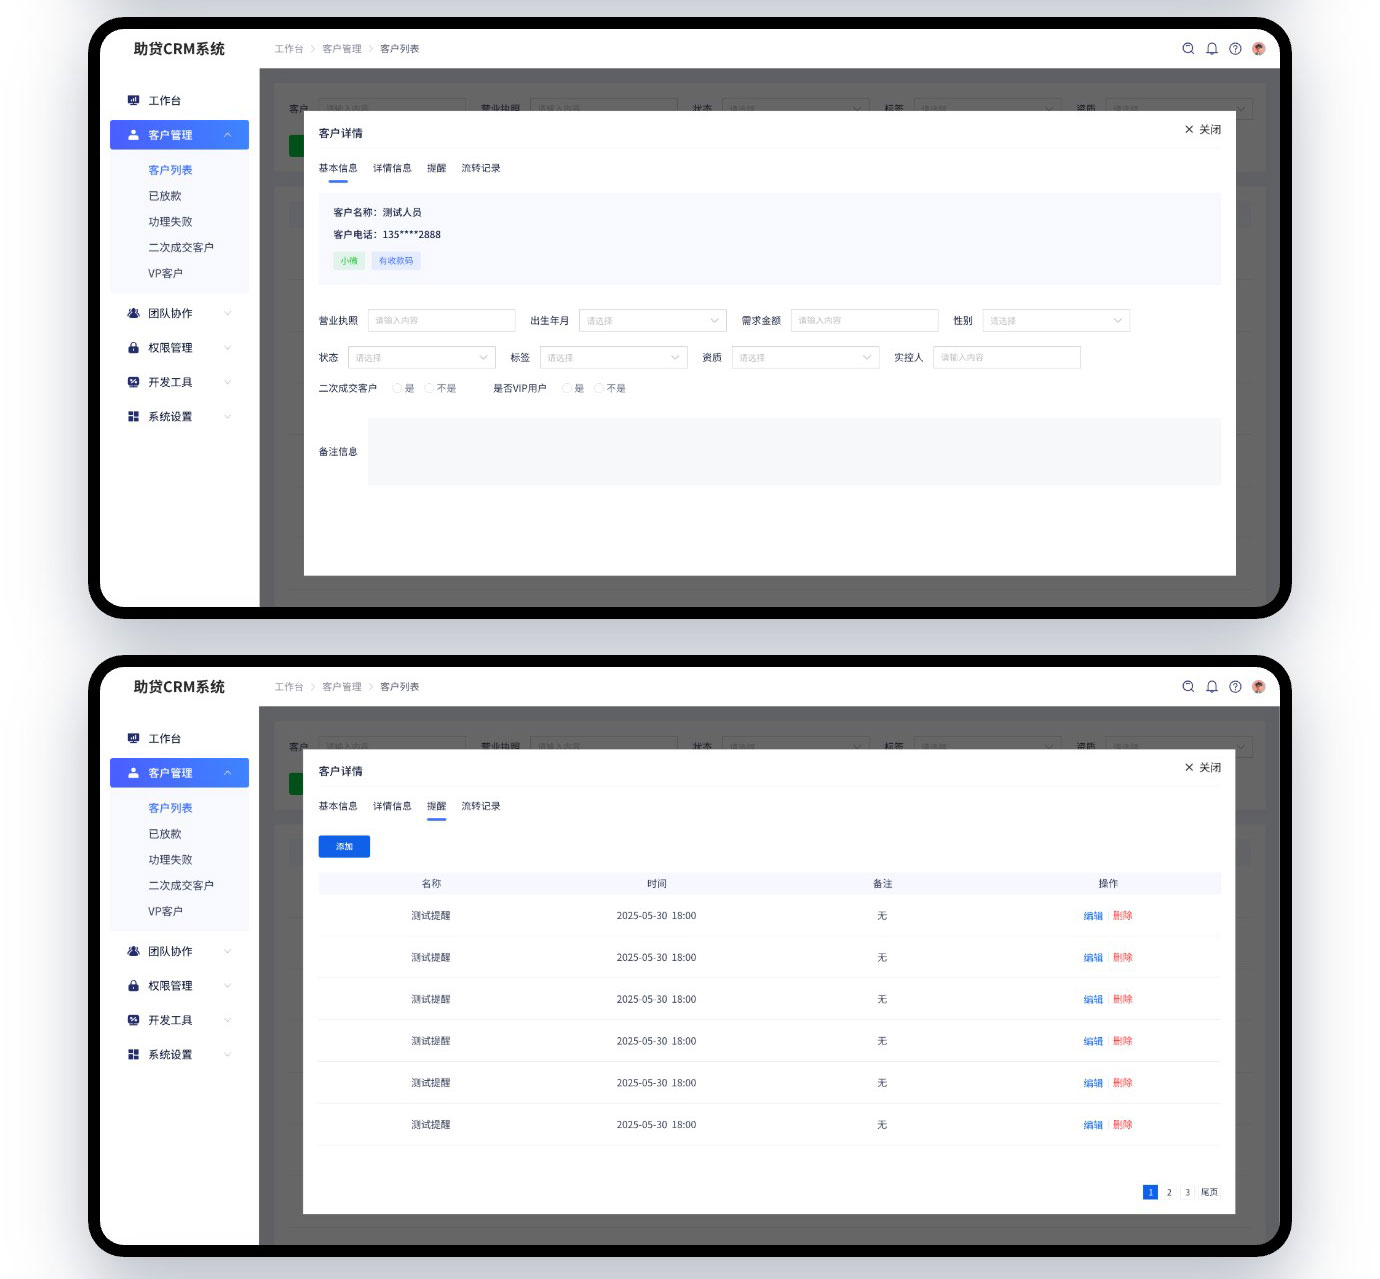
Task: Click the help question icon in the lower screen
Action: tap(1235, 686)
